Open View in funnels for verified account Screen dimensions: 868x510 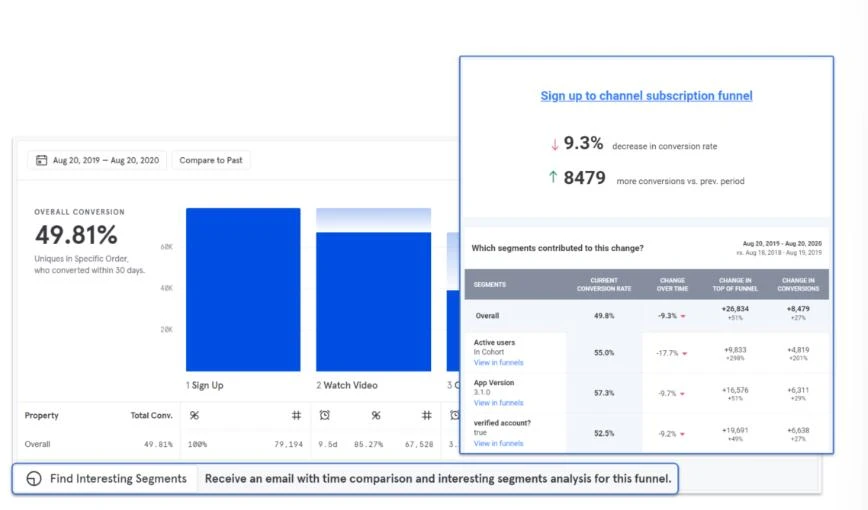click(x=498, y=444)
